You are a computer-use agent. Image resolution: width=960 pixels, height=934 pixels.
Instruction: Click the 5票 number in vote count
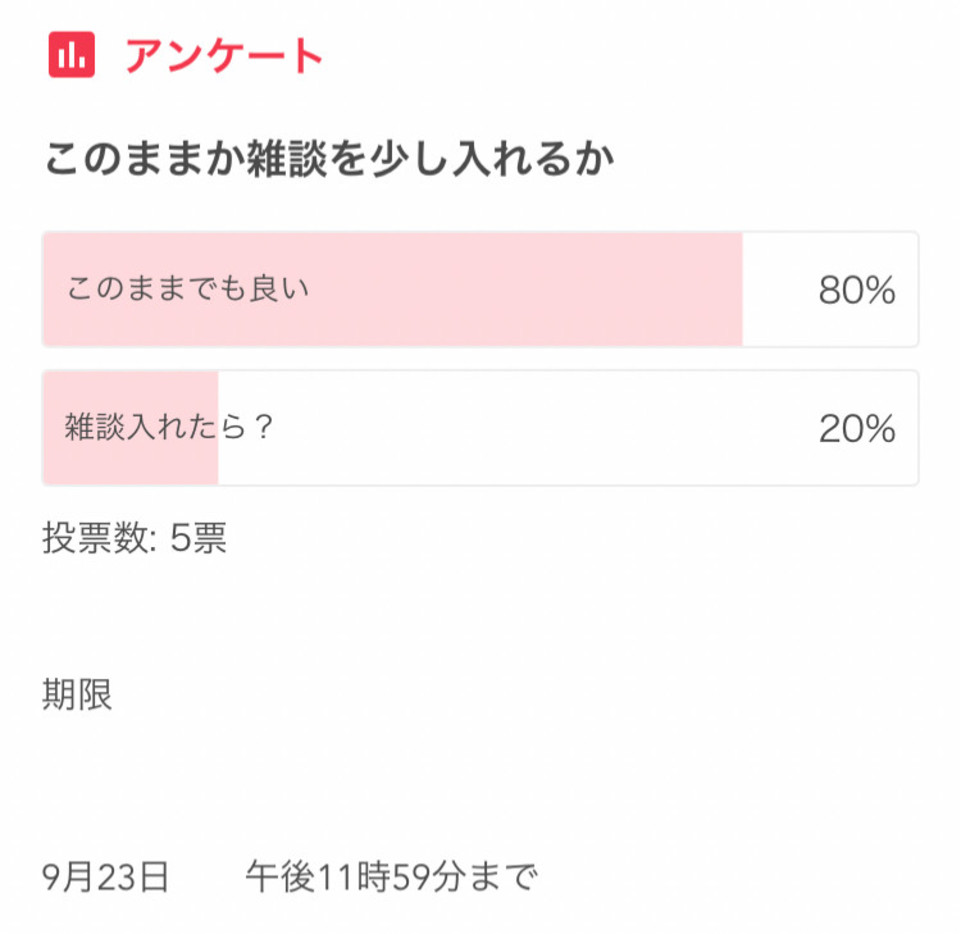pyautogui.click(x=198, y=538)
